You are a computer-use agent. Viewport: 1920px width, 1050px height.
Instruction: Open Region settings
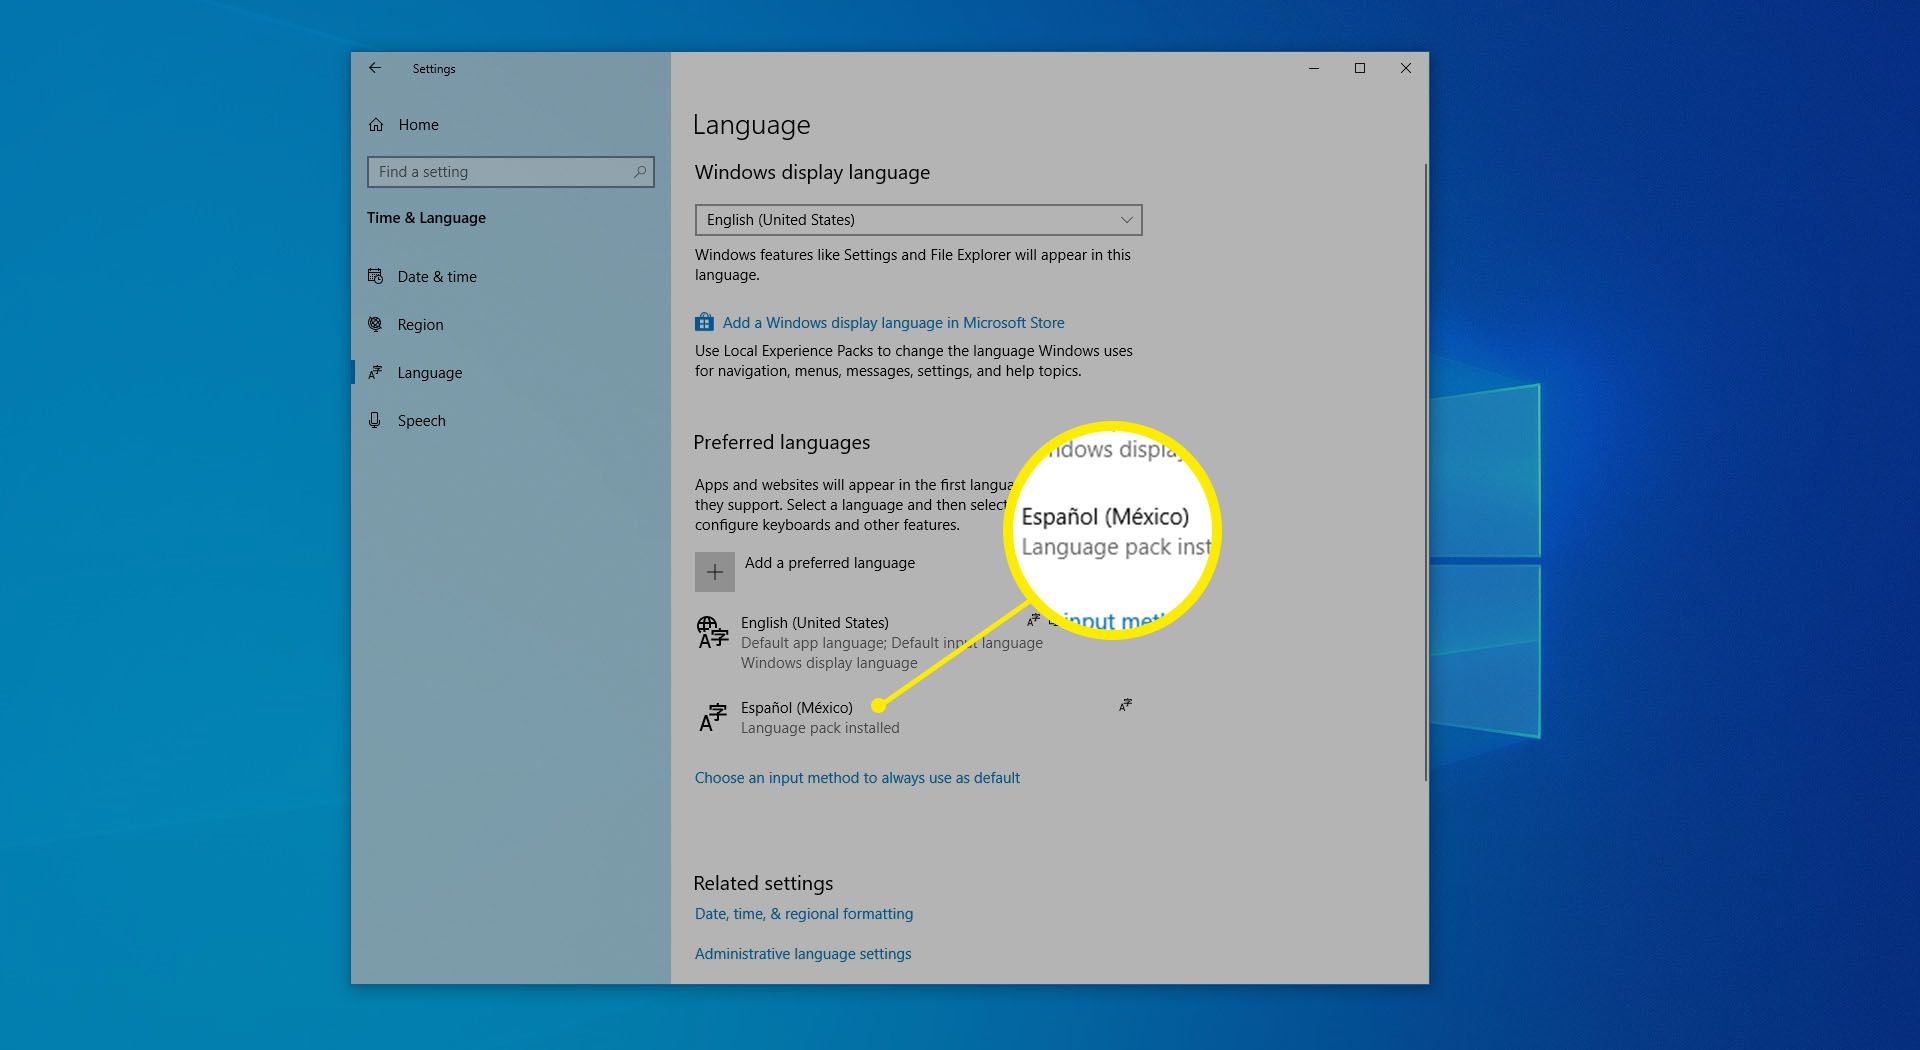point(420,325)
